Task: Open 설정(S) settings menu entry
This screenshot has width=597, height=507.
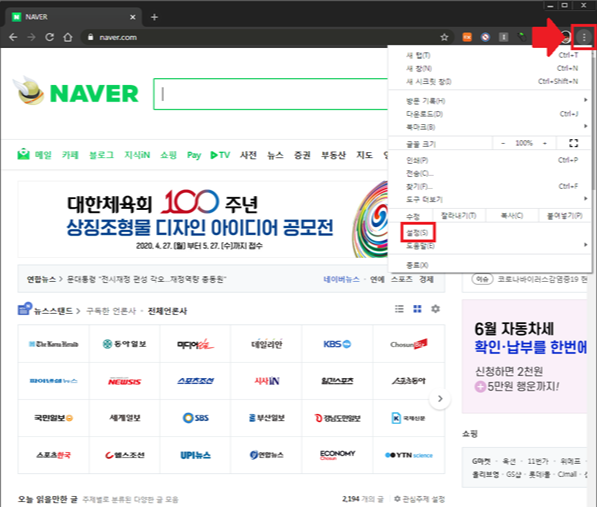Action: pos(417,233)
